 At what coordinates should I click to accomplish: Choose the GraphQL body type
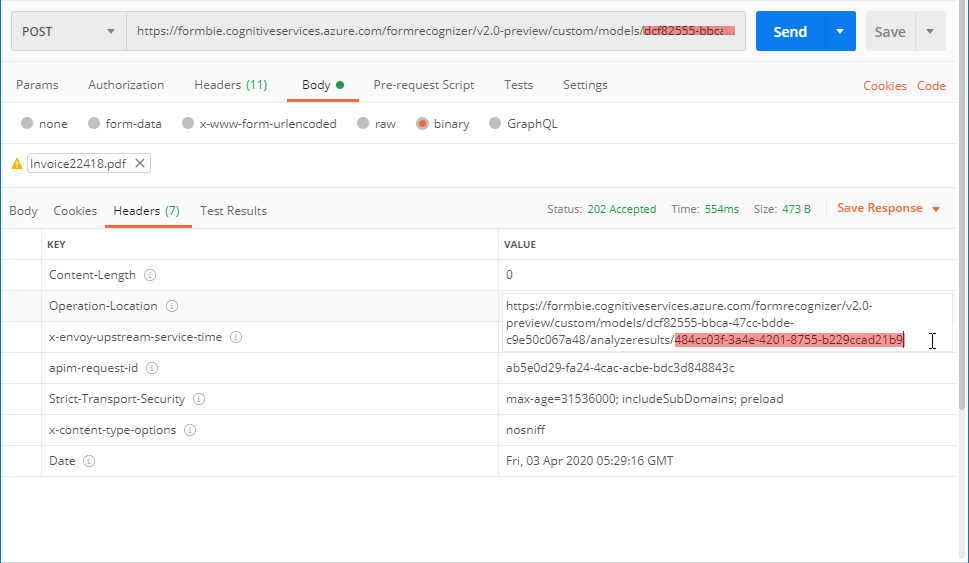495,124
